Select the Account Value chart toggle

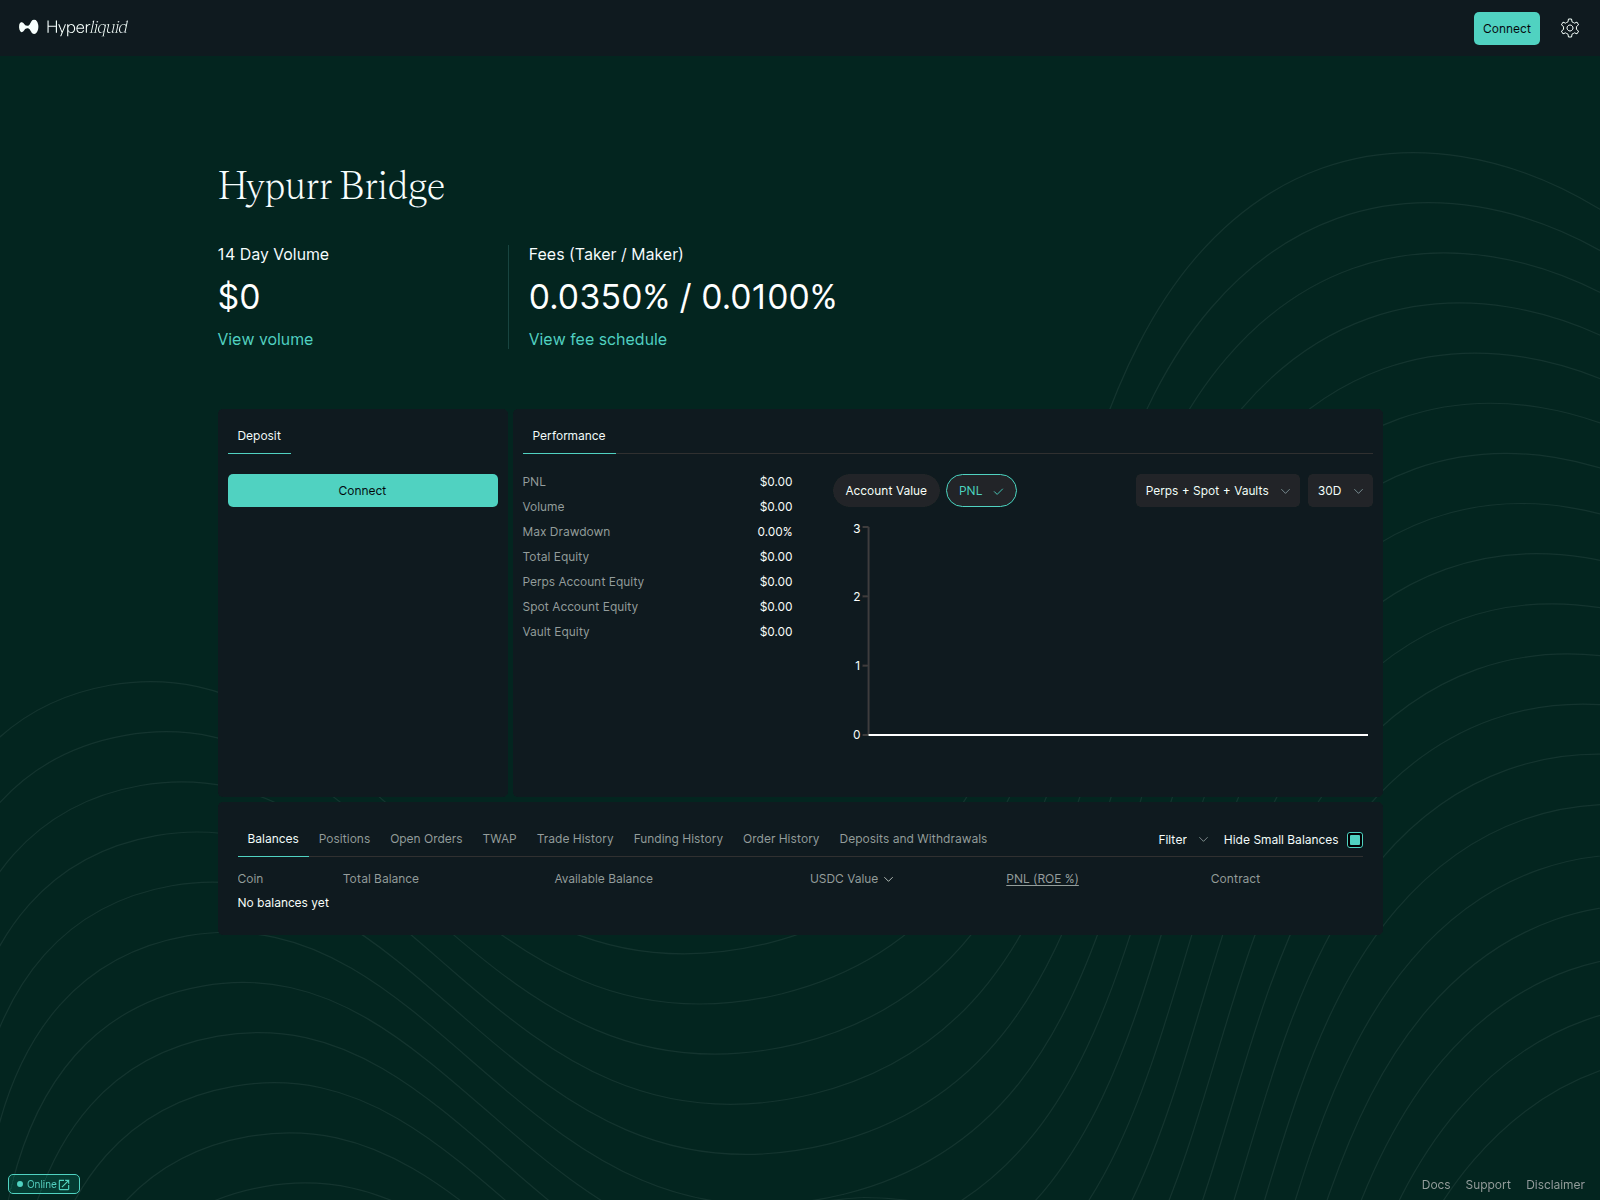(885, 491)
